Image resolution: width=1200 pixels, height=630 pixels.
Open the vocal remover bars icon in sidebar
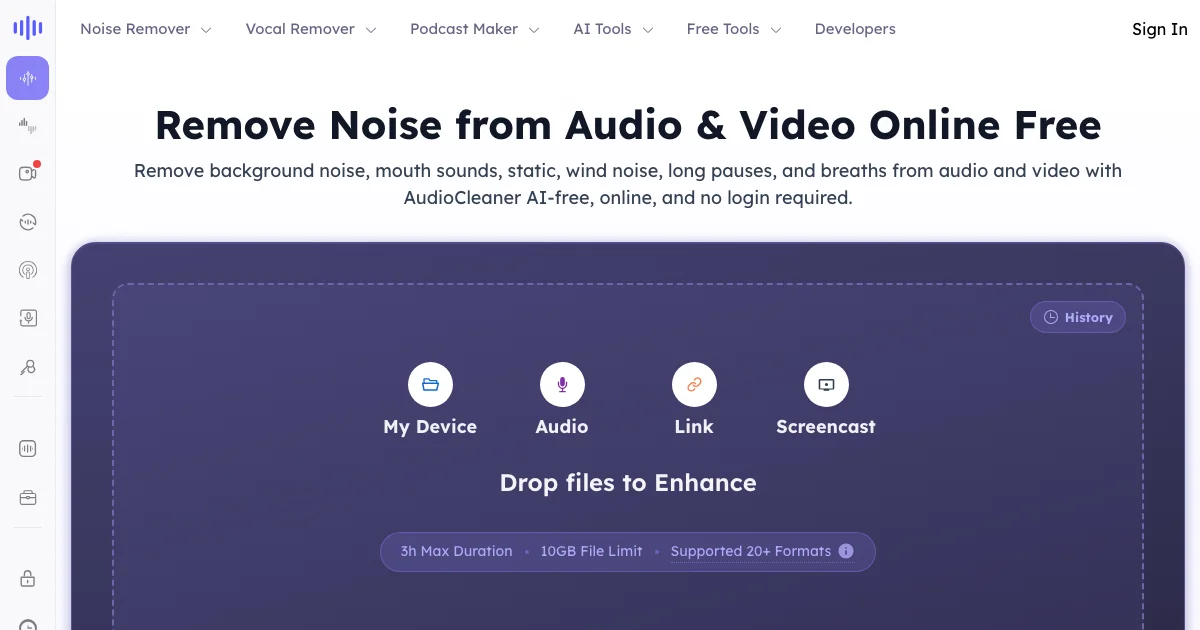28,125
